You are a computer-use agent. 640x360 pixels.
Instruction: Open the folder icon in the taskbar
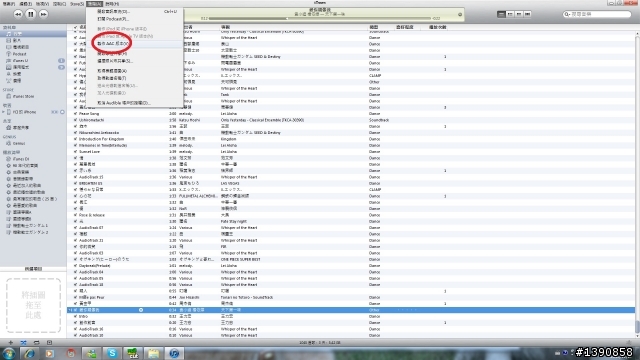click(153, 353)
